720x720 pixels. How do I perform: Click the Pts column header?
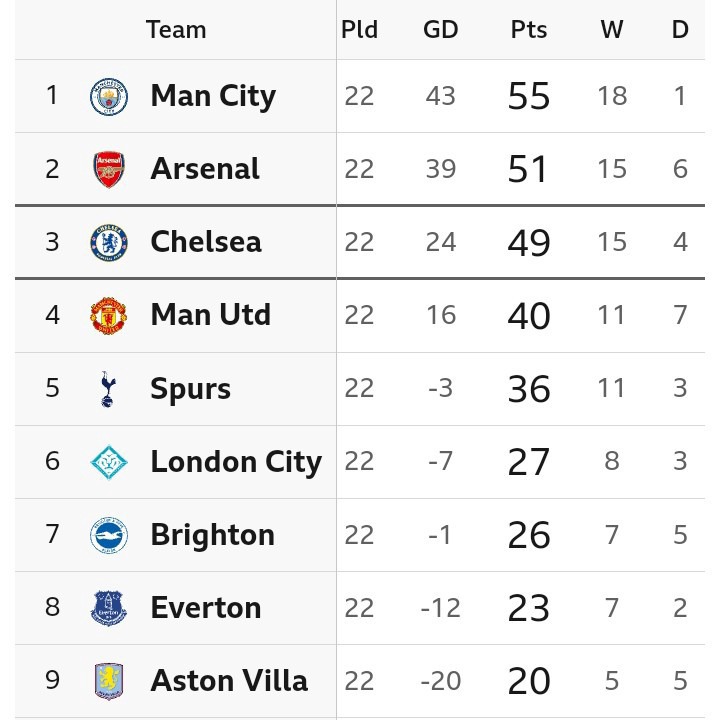point(529,30)
